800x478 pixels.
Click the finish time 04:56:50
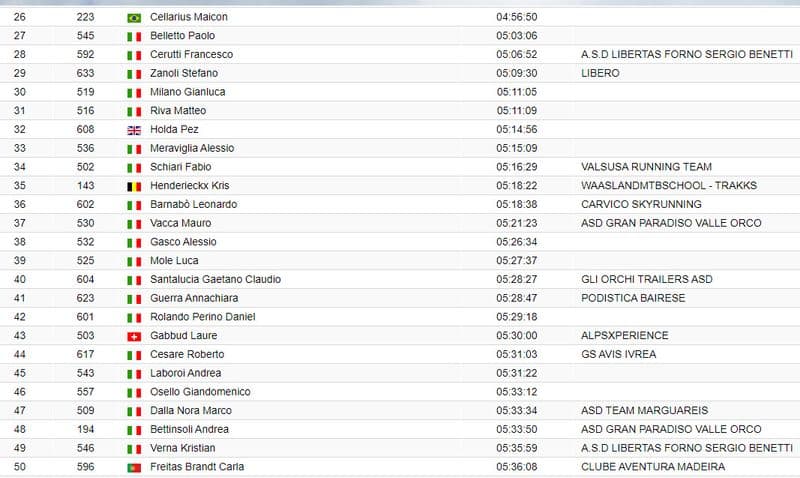pos(516,17)
